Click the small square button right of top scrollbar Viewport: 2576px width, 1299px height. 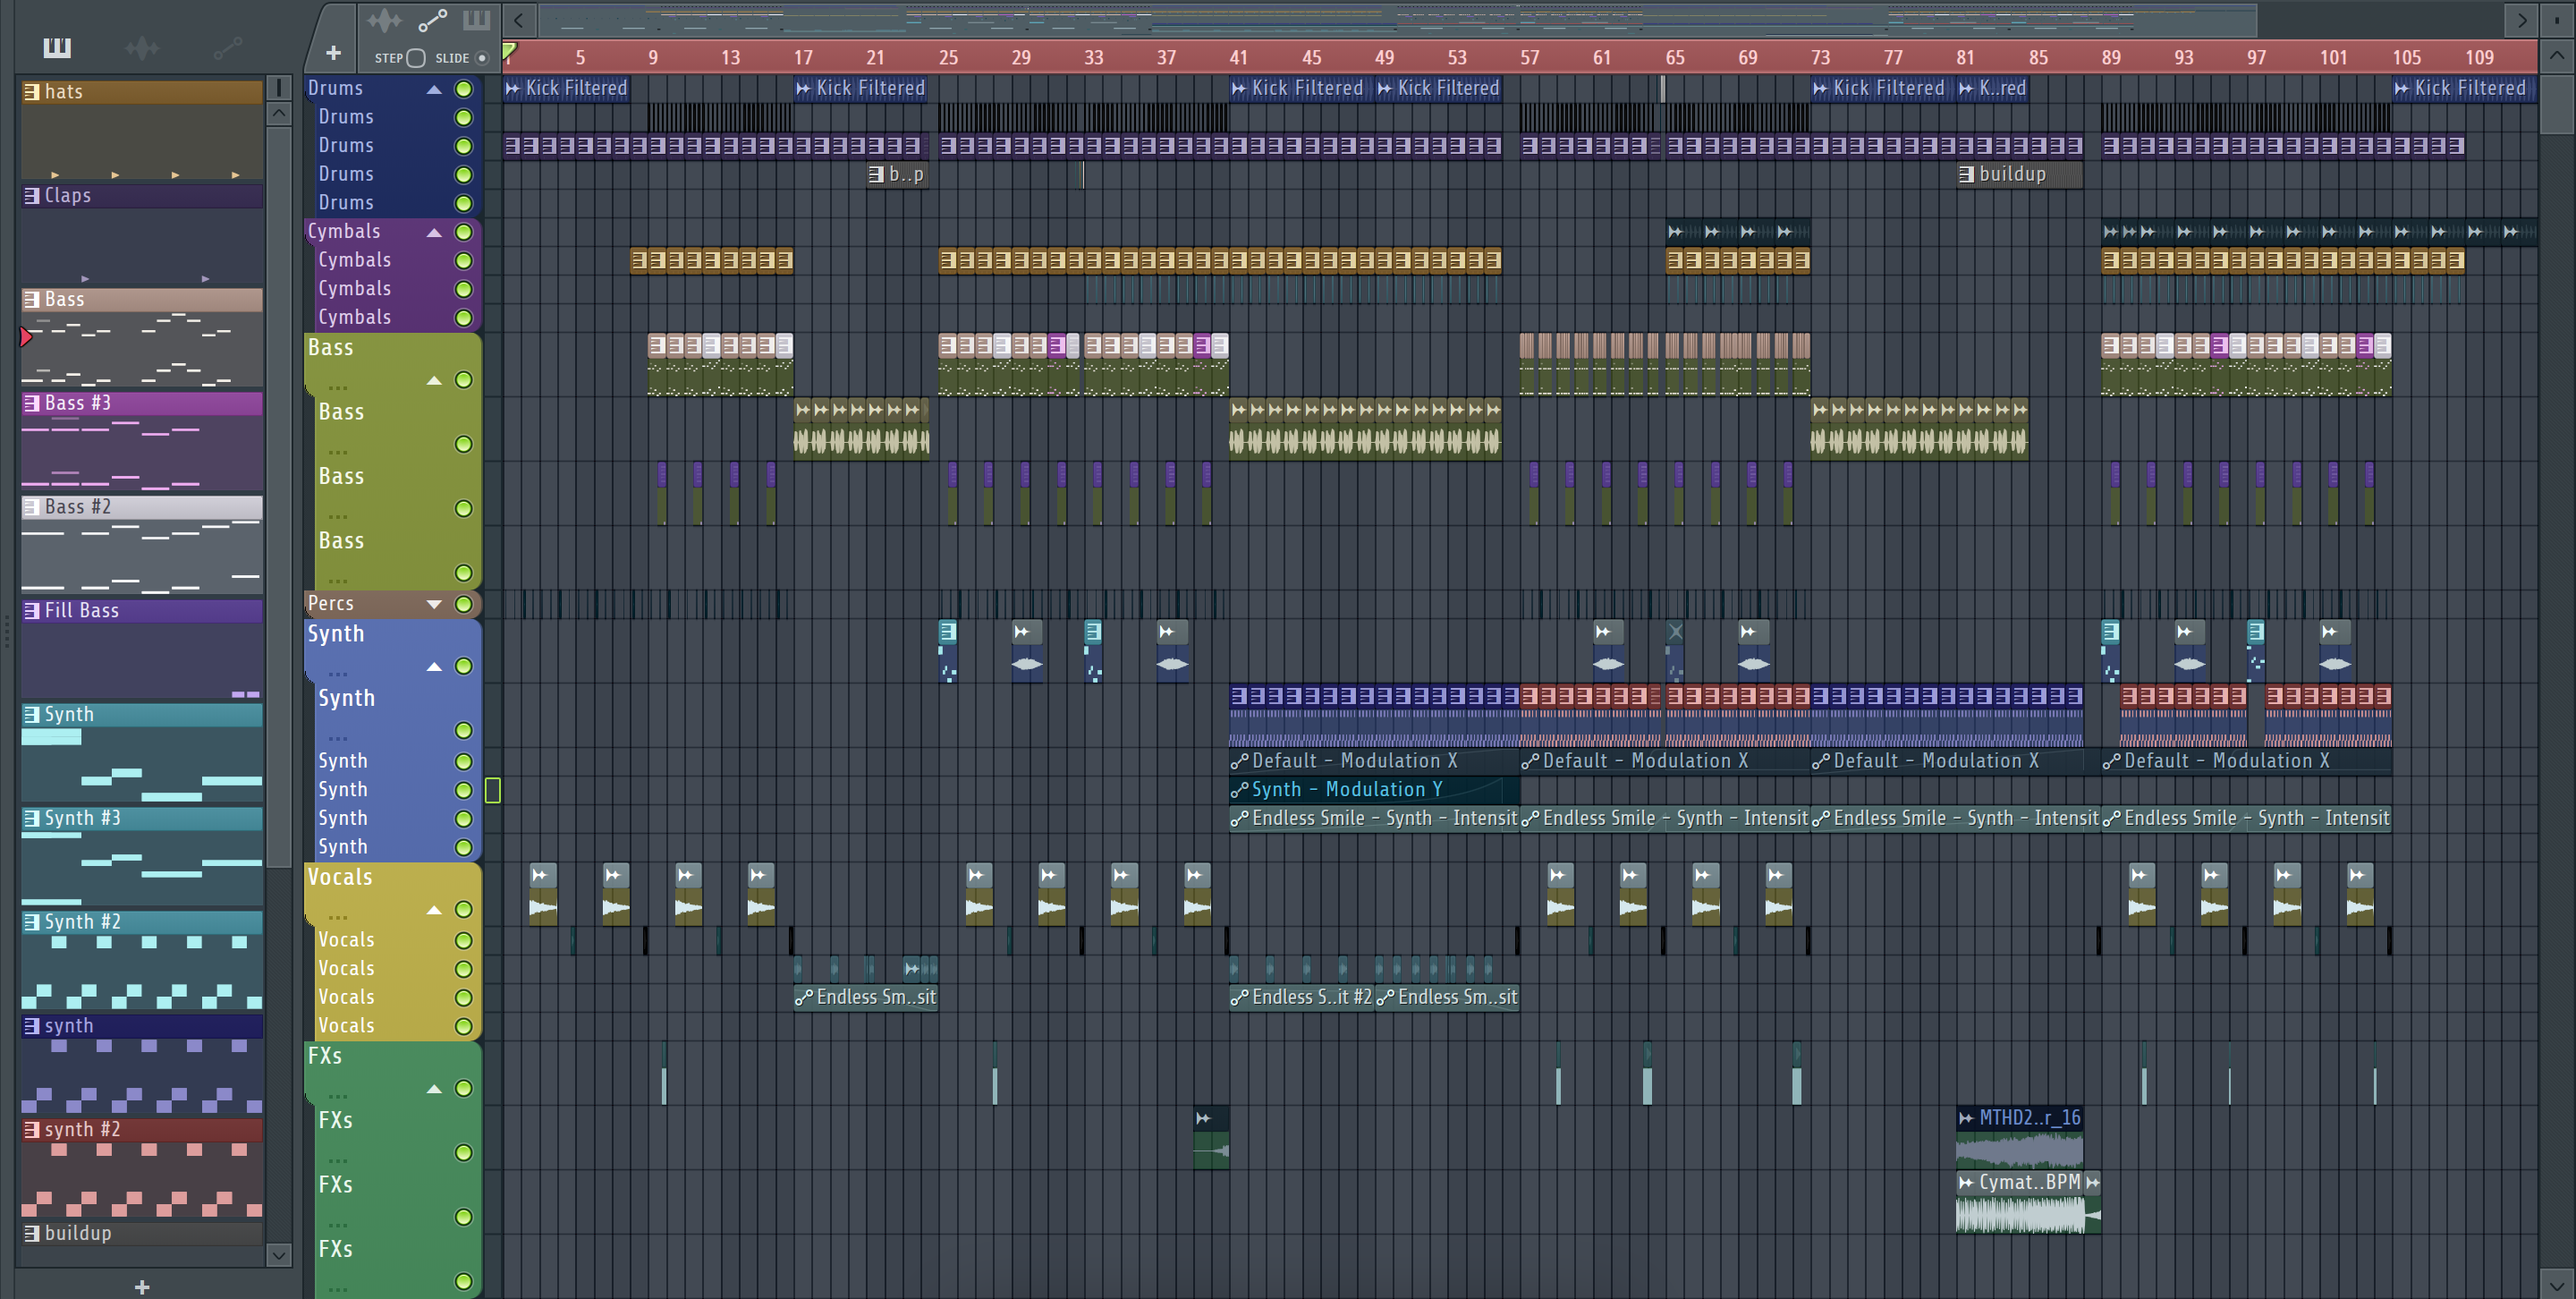click(x=2557, y=20)
